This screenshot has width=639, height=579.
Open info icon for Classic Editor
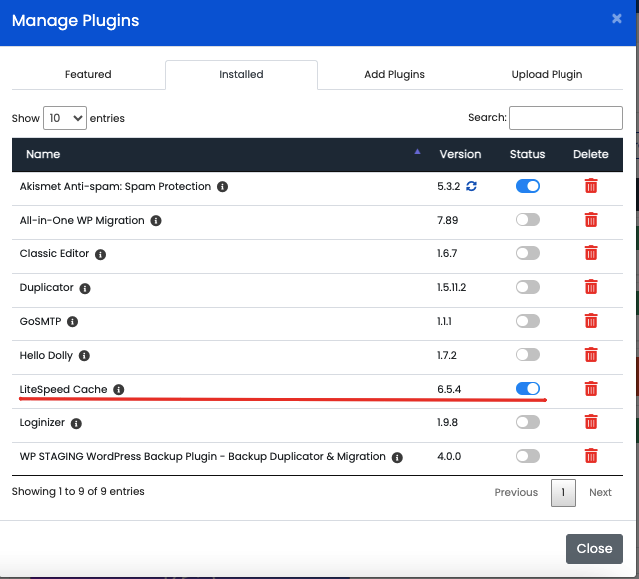click(100, 254)
